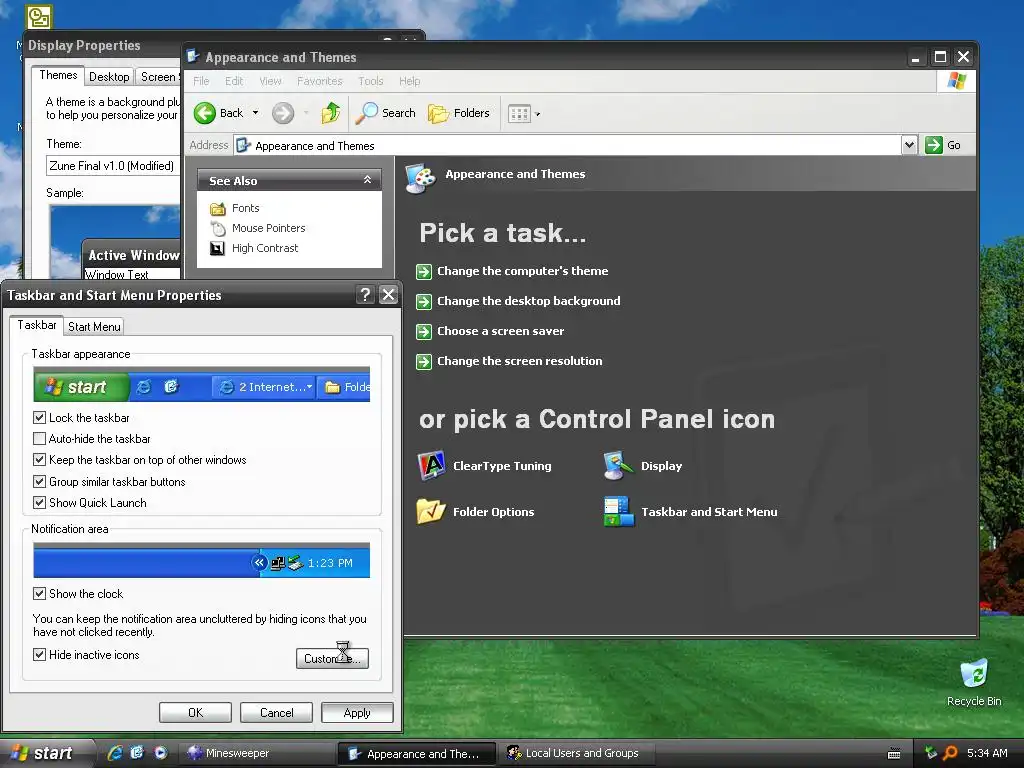Click the Customize button

(x=332, y=658)
